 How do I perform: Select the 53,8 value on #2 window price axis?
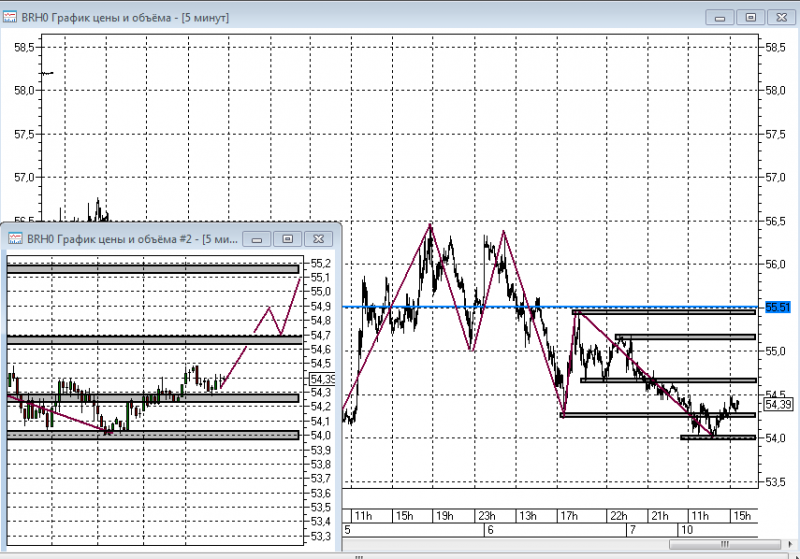(x=320, y=464)
